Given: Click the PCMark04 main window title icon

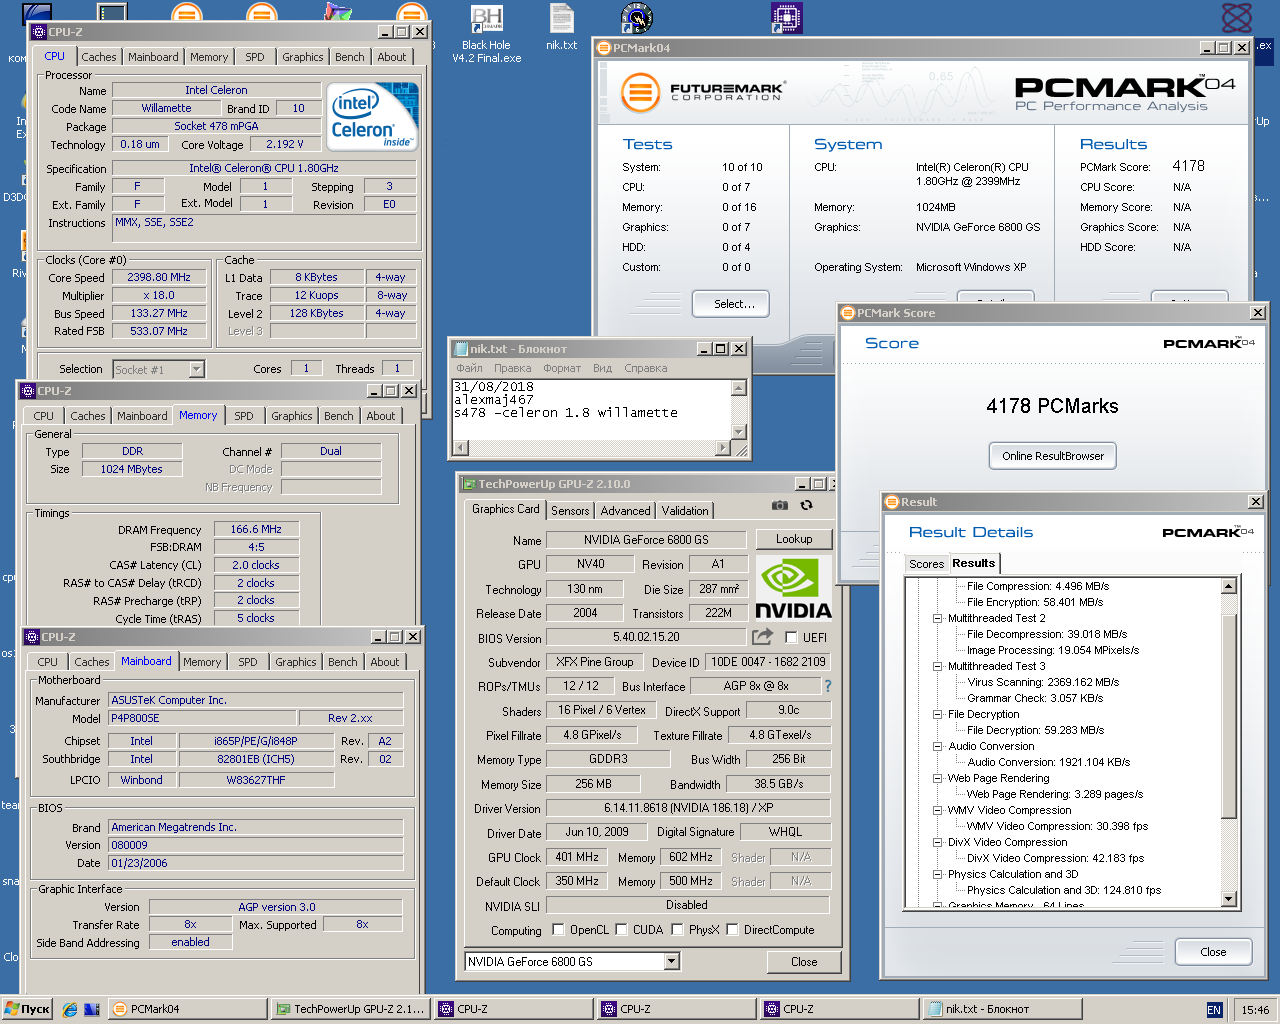Looking at the screenshot, I should pyautogui.click(x=603, y=48).
